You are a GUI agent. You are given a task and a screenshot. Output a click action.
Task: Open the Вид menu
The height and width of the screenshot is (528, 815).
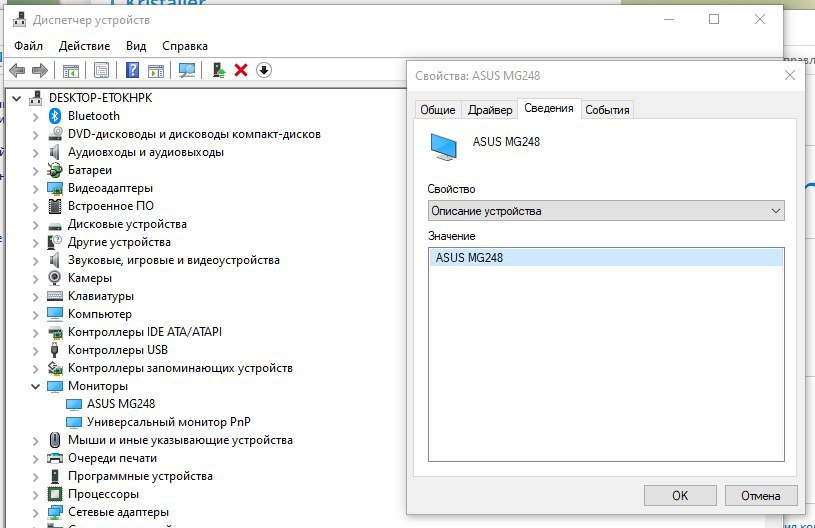pos(136,46)
